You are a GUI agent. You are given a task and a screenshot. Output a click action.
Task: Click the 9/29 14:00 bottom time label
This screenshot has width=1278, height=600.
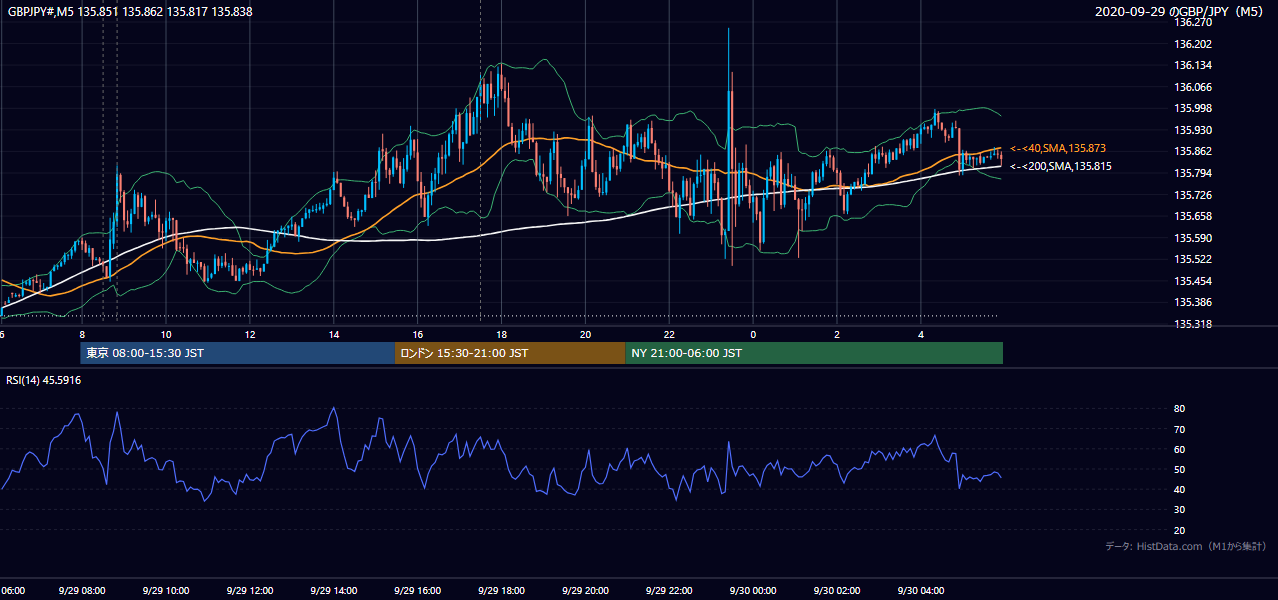click(x=334, y=591)
